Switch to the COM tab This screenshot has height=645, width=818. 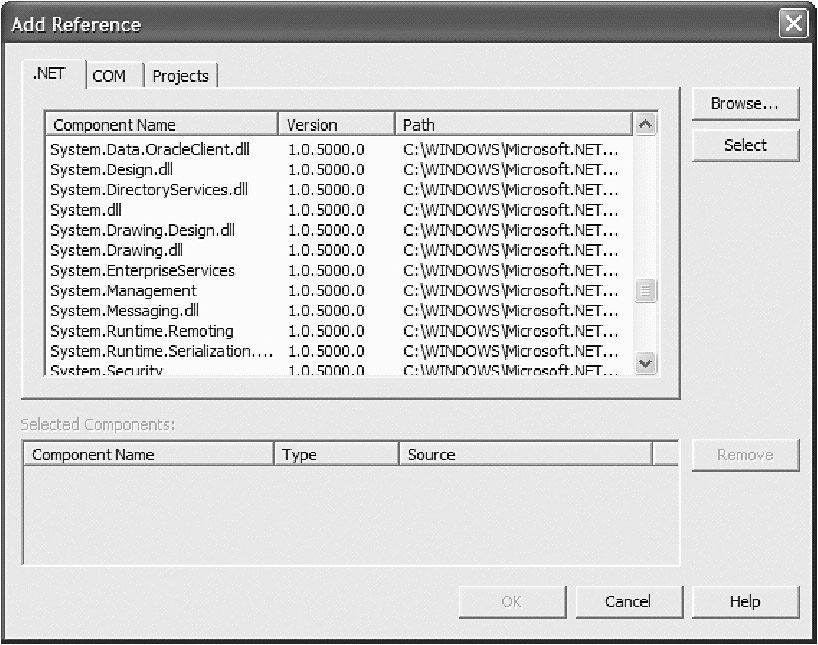[109, 76]
